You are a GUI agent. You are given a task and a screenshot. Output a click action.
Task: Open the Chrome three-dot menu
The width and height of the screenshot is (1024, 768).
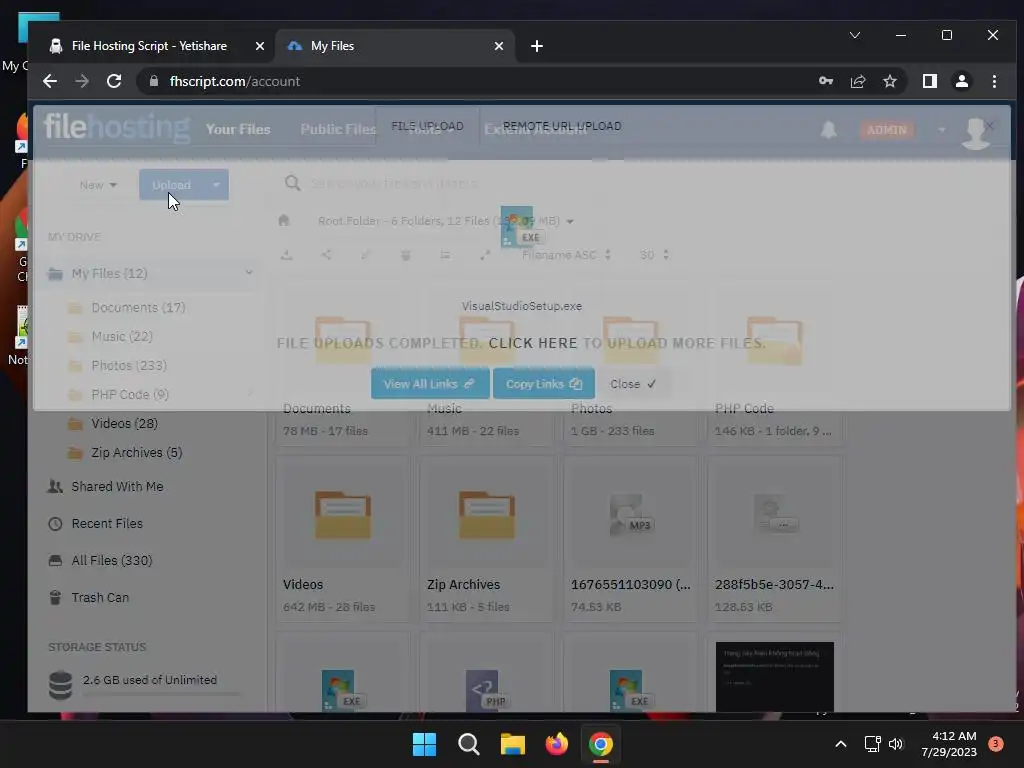pyautogui.click(x=994, y=81)
